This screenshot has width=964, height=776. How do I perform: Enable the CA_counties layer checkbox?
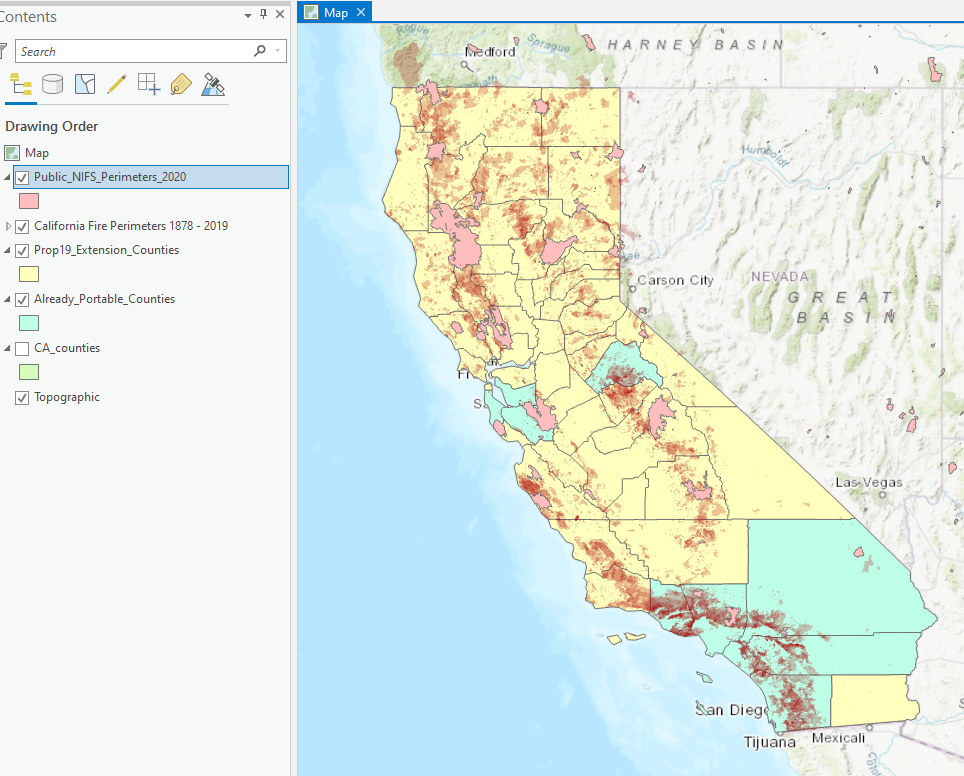[x=22, y=349]
